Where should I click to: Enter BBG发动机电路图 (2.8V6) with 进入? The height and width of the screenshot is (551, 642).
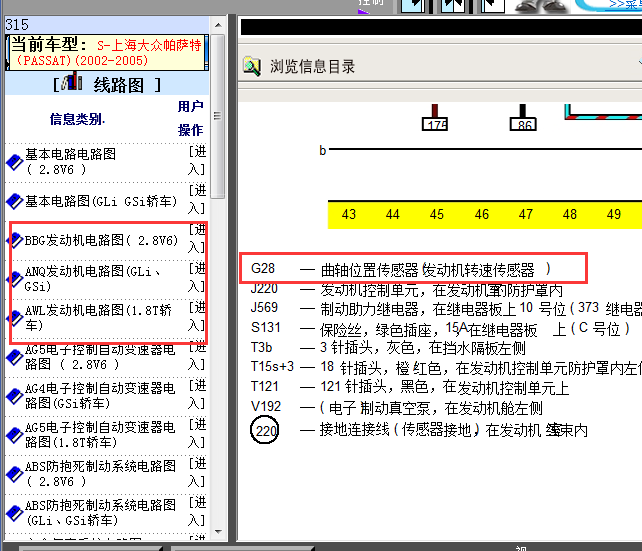pyautogui.click(x=197, y=239)
